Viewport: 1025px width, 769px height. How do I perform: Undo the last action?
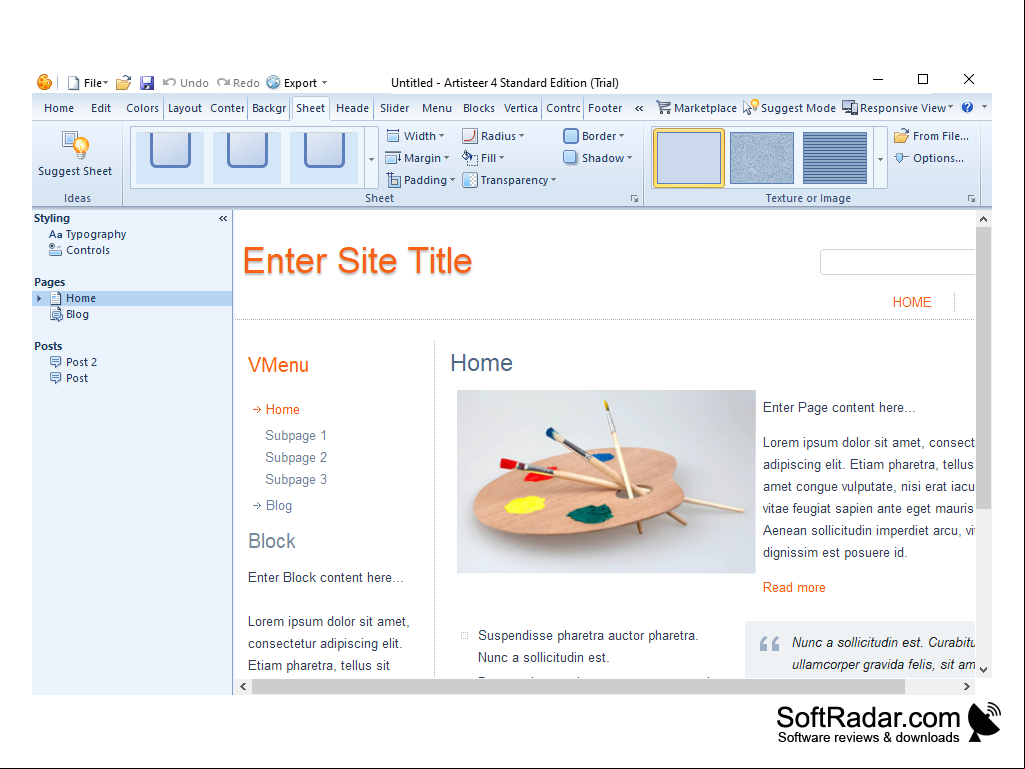pyautogui.click(x=186, y=83)
